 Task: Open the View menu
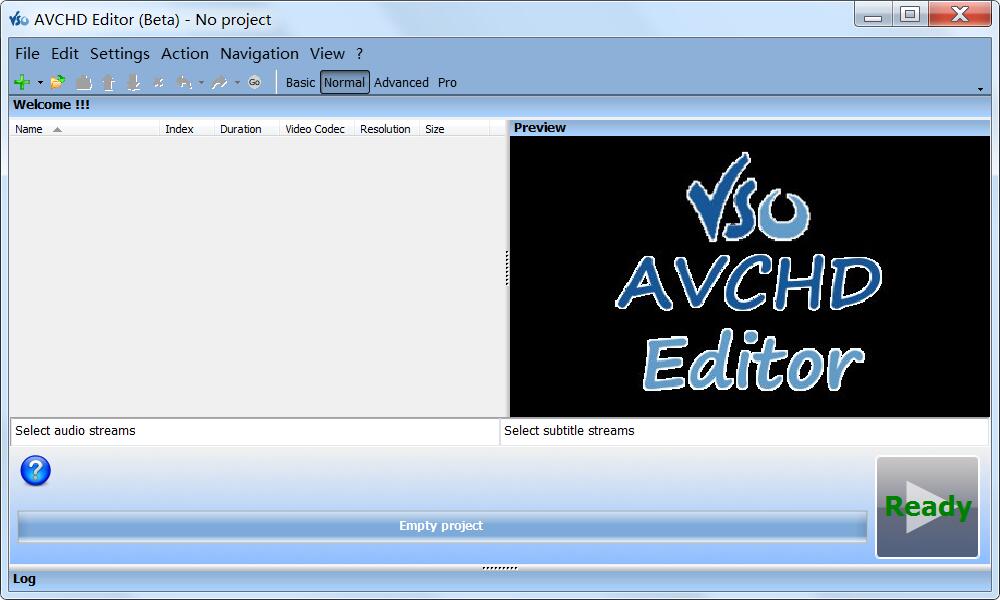click(x=327, y=54)
